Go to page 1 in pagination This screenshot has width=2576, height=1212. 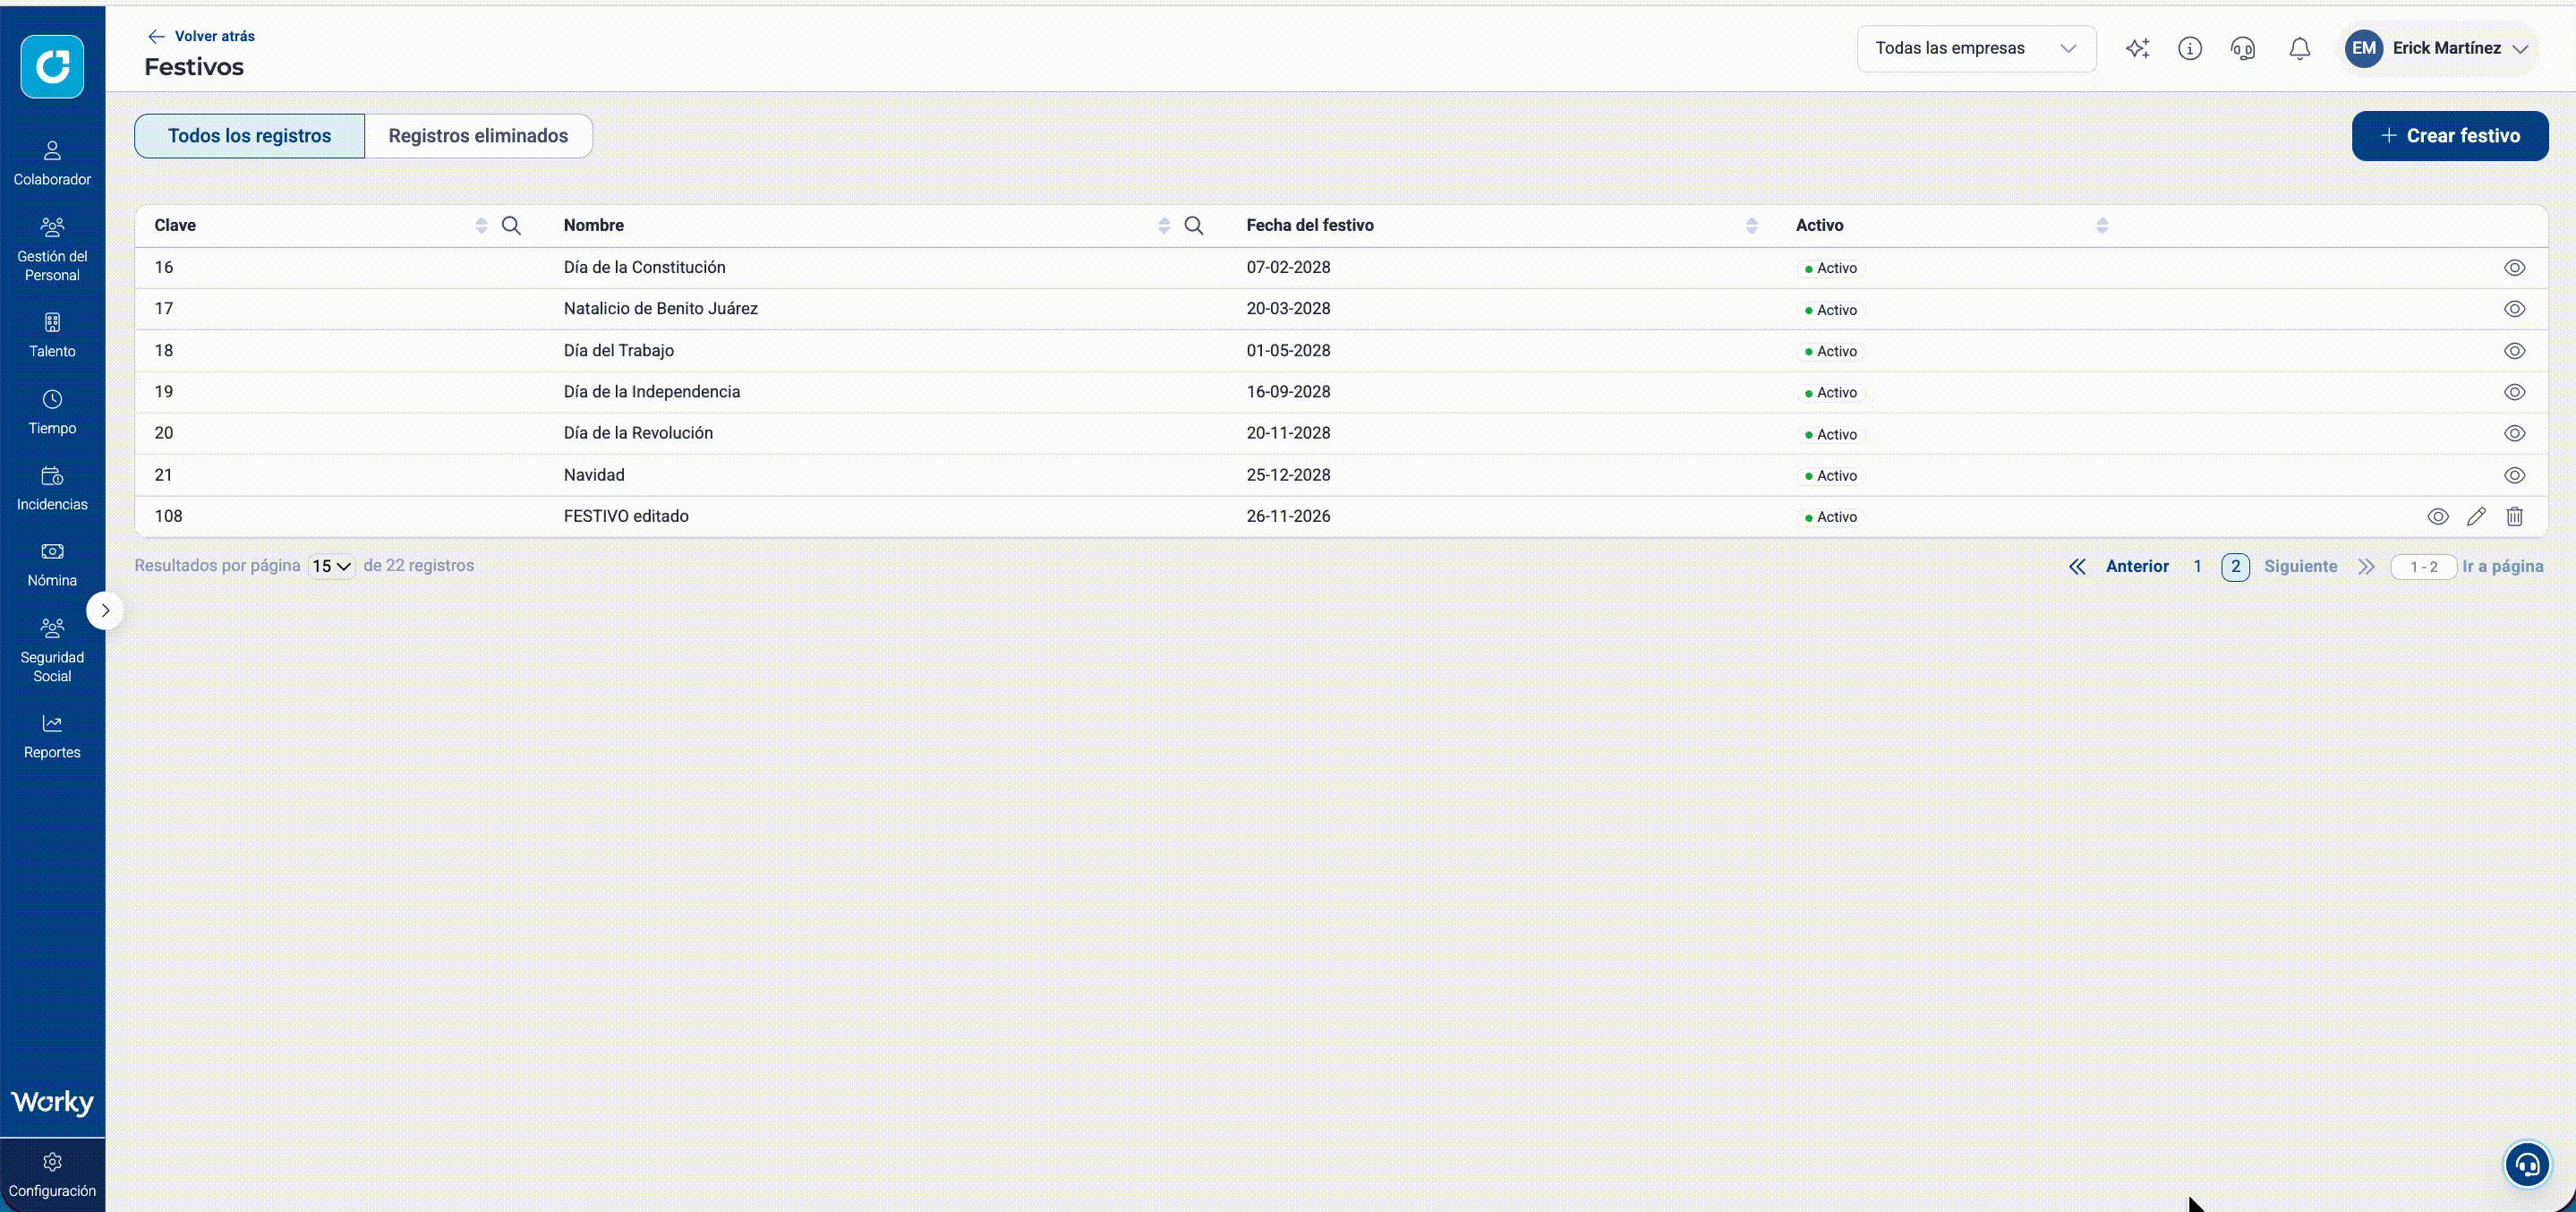(2197, 567)
